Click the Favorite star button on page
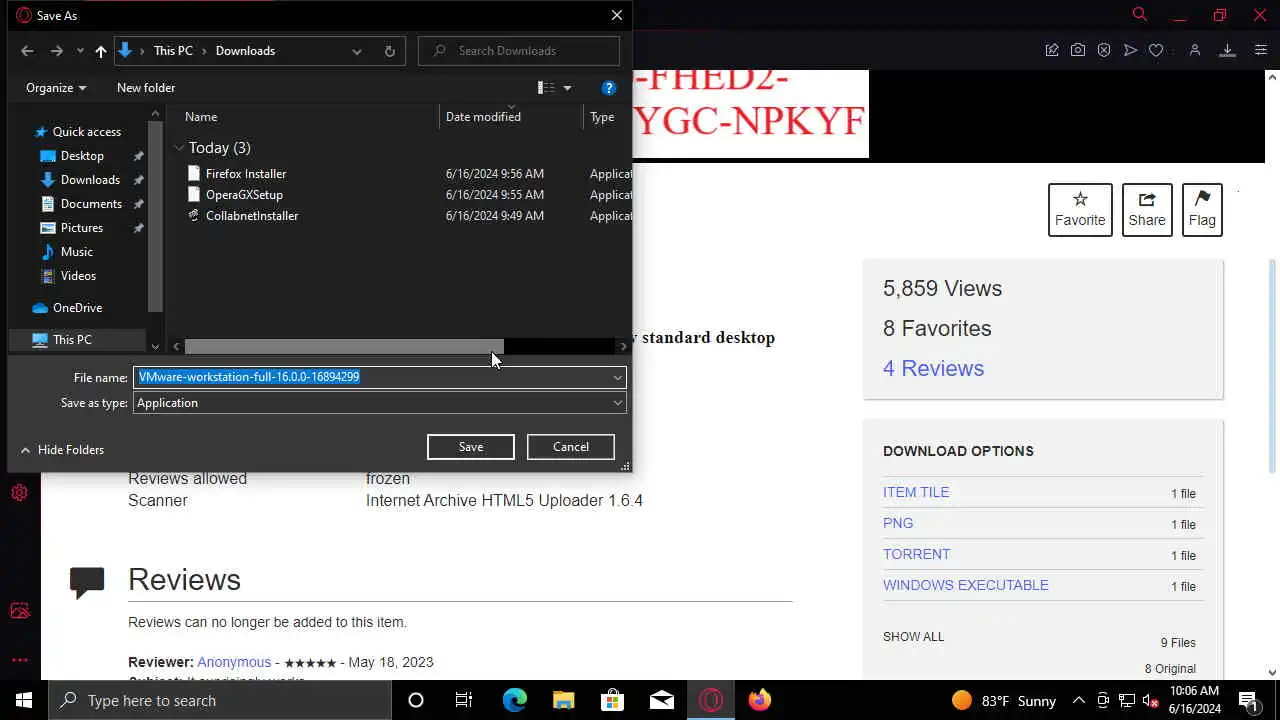The width and height of the screenshot is (1280, 720). pyautogui.click(x=1080, y=210)
